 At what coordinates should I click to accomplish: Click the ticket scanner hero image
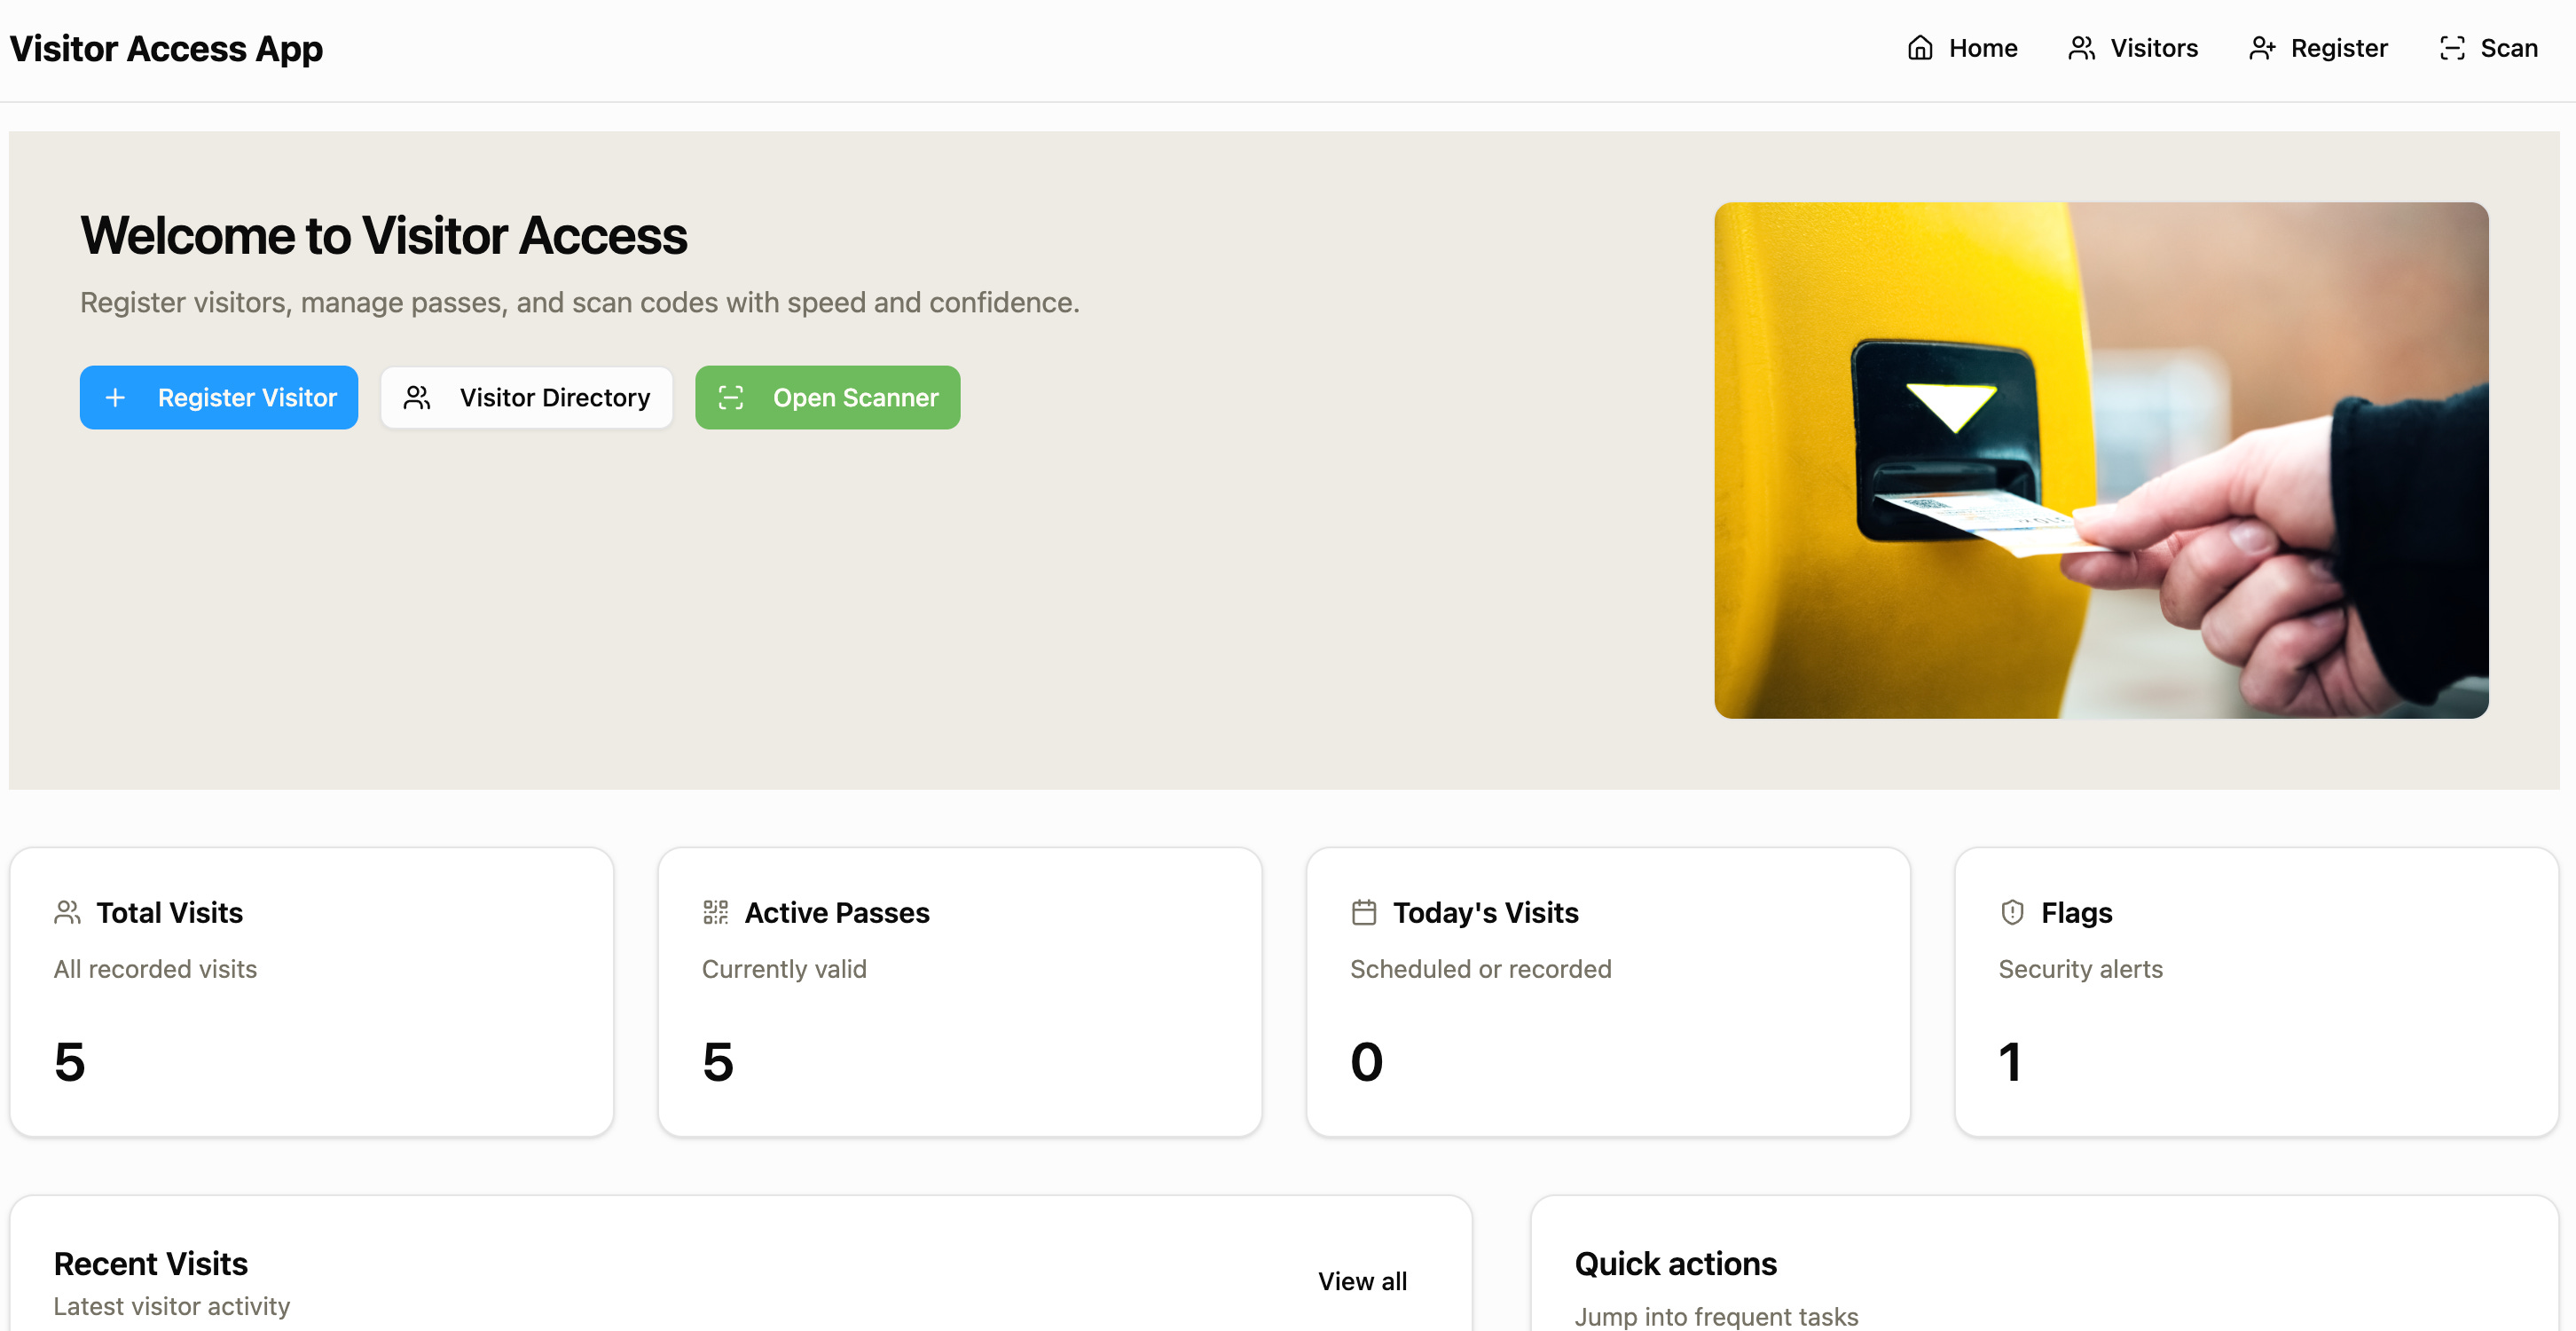point(2100,460)
